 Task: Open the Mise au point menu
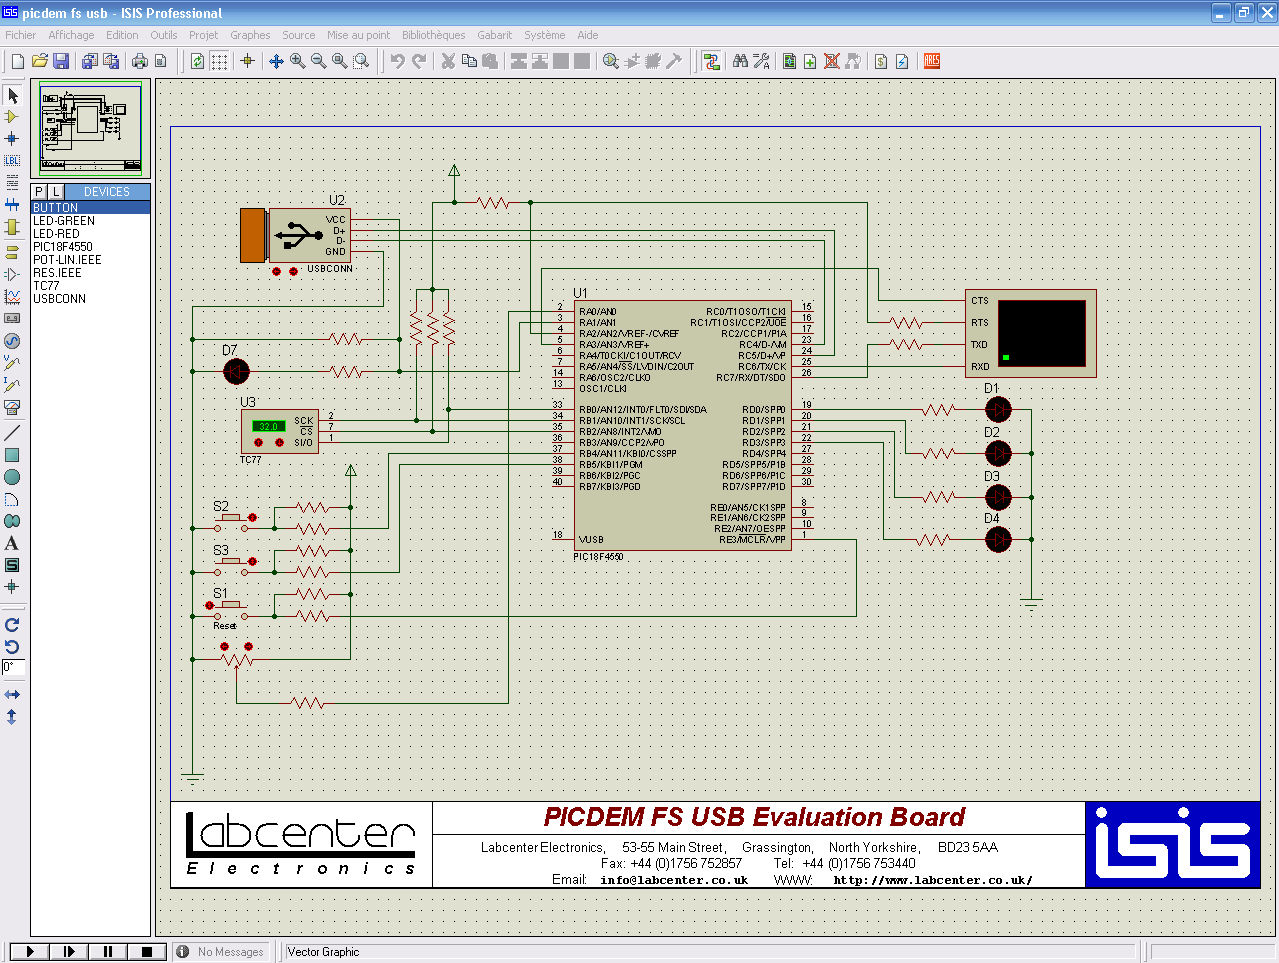point(359,35)
